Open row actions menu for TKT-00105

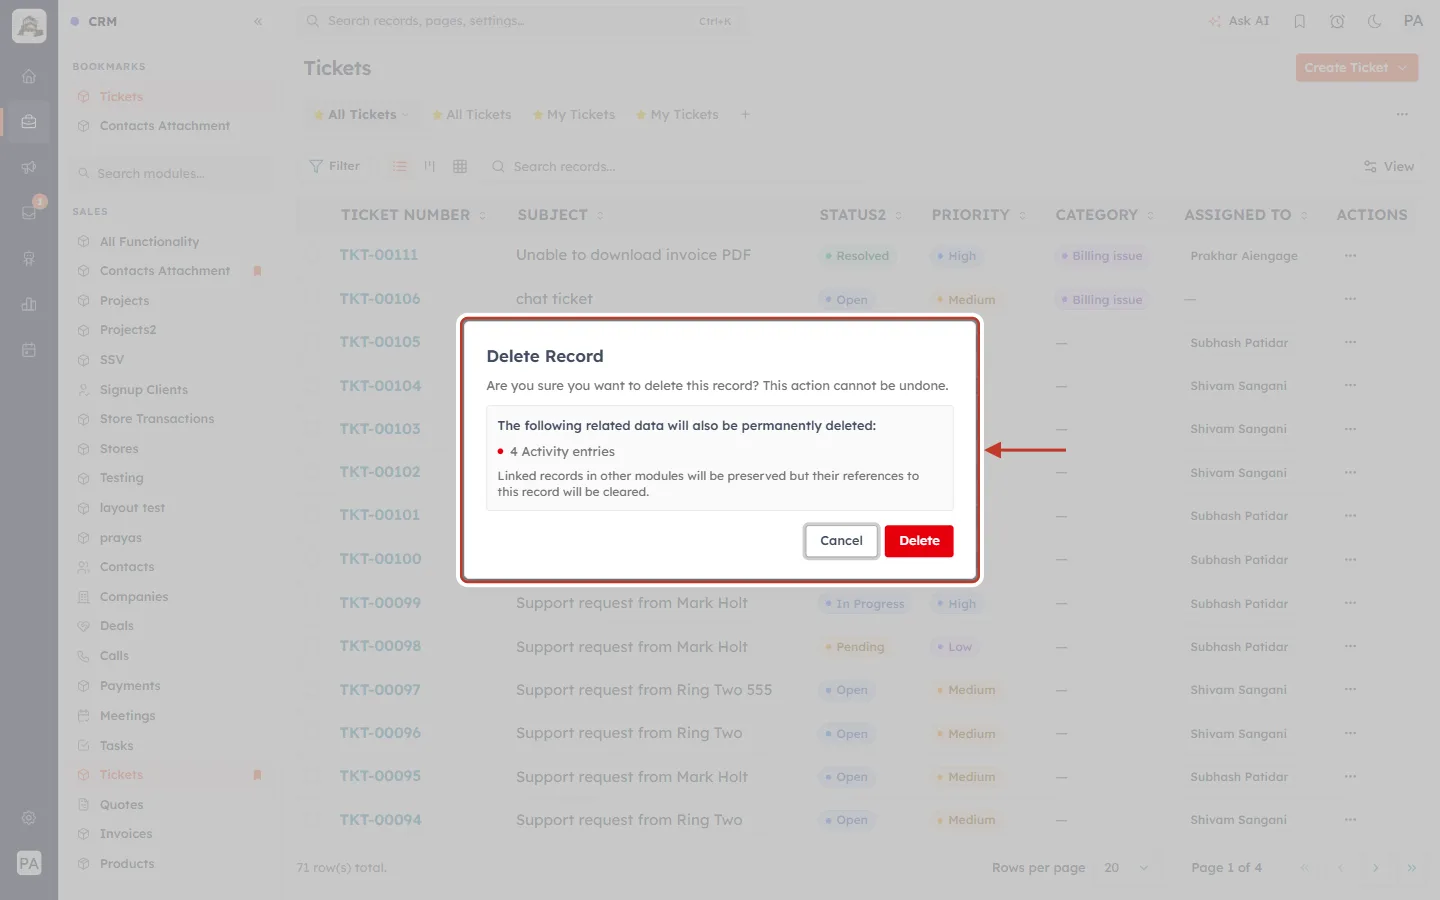(x=1351, y=342)
